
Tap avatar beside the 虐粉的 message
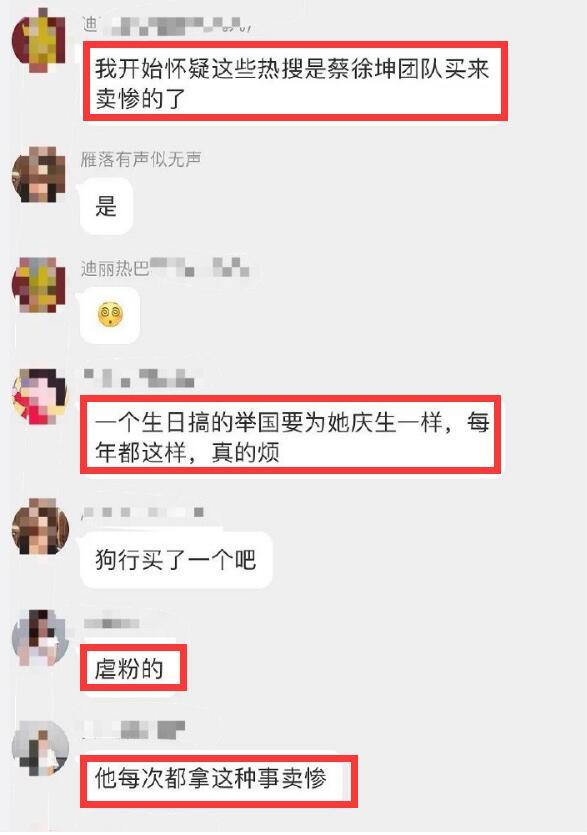click(40, 638)
